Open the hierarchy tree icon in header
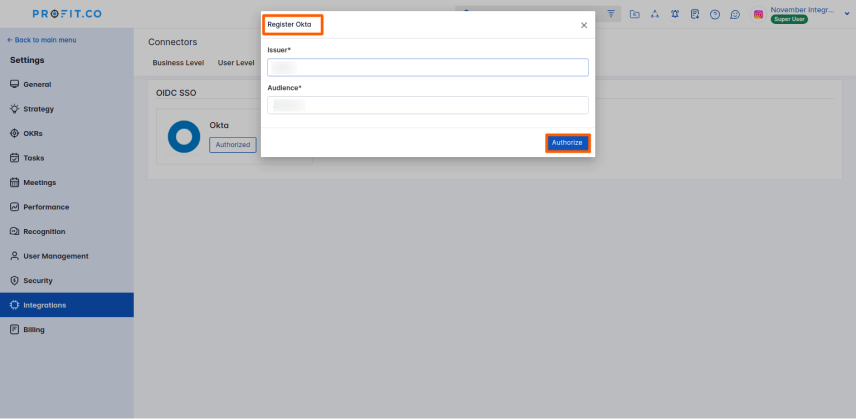Image resolution: width=856 pixels, height=419 pixels. pyautogui.click(x=655, y=14)
